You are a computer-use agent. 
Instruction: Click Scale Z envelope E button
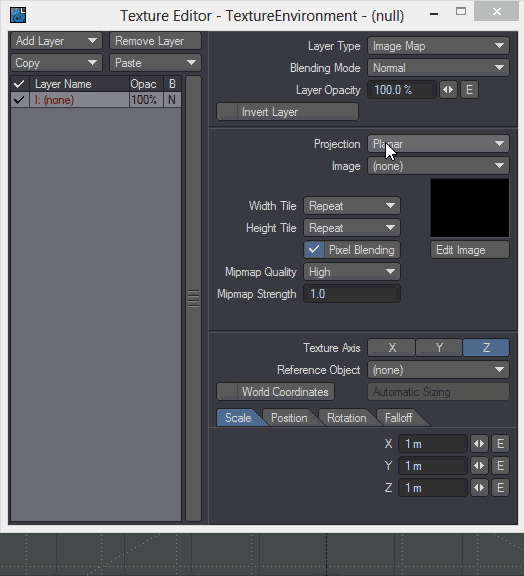500,488
